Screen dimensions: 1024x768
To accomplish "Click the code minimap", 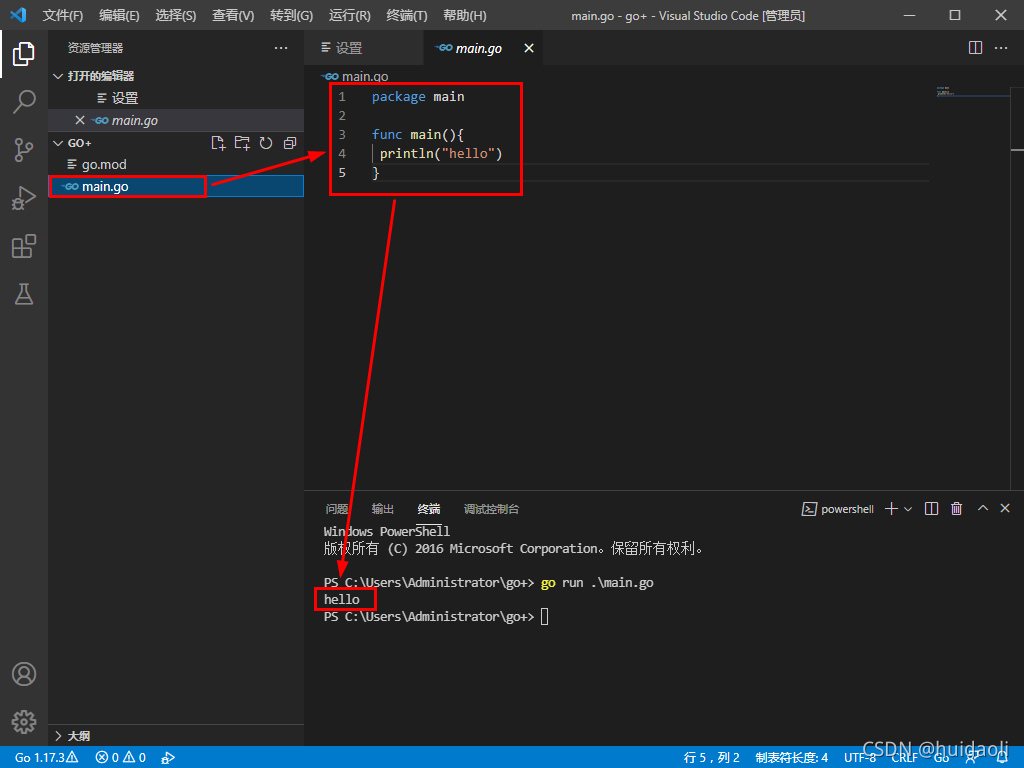I will click(x=972, y=91).
